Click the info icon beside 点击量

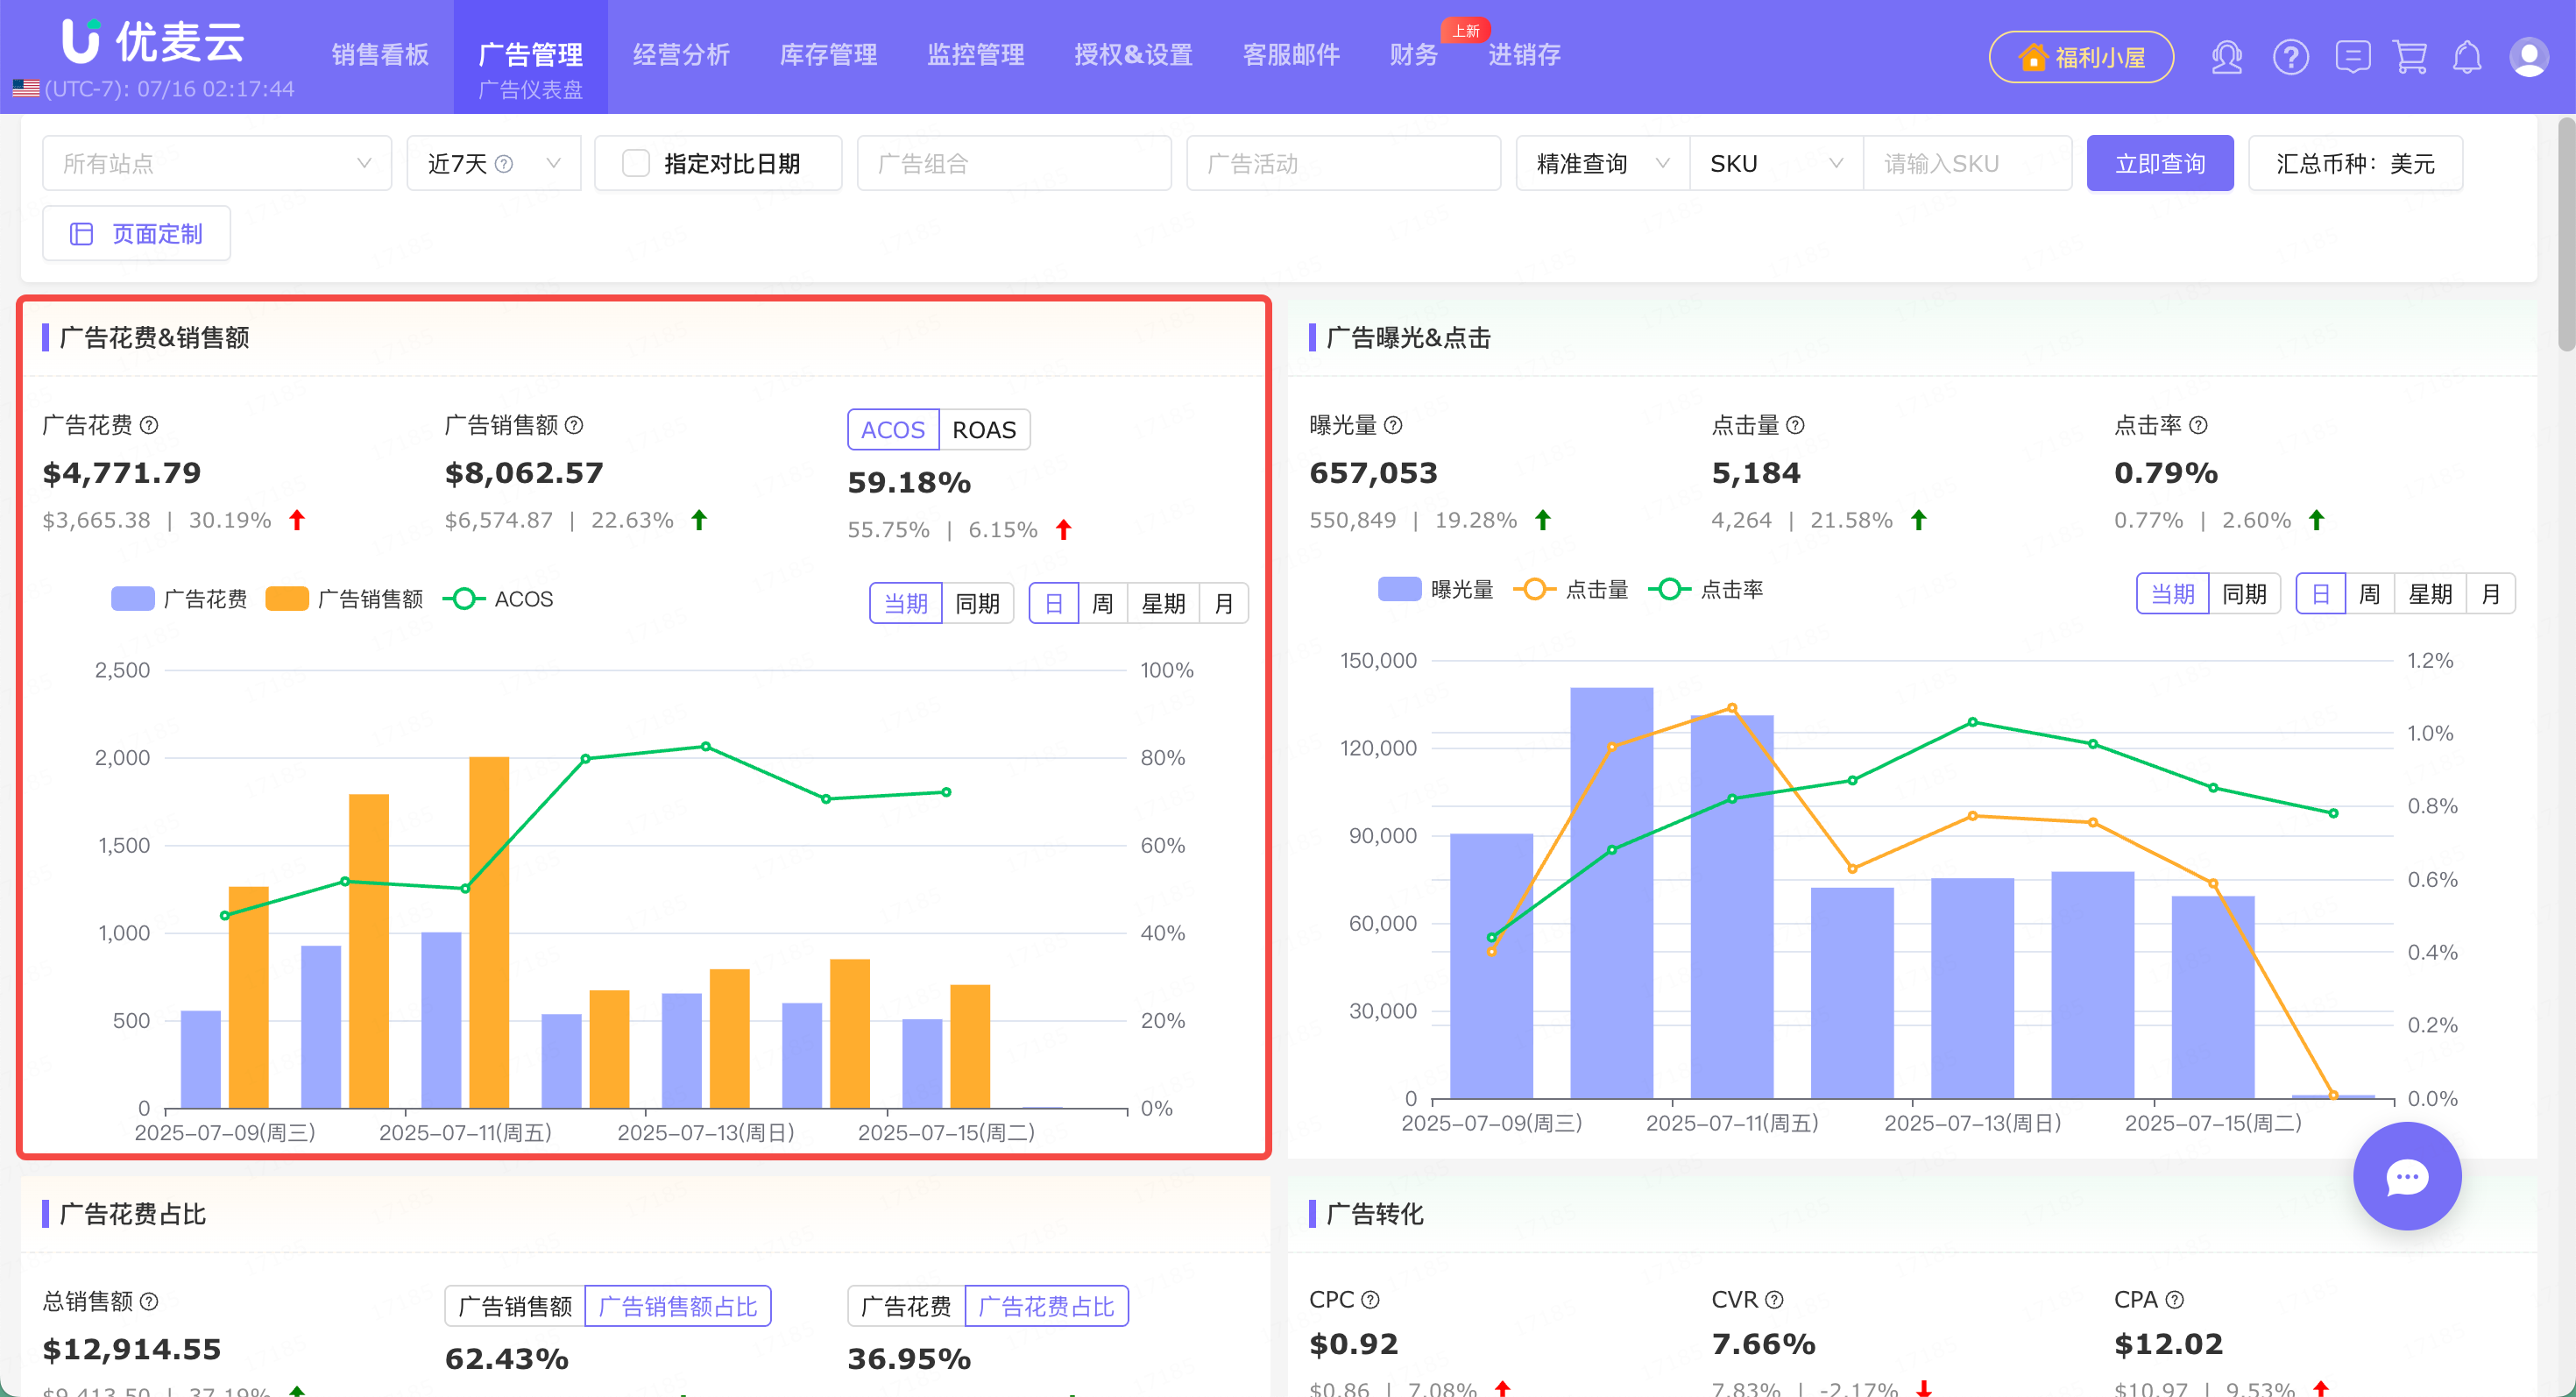click(x=1795, y=425)
